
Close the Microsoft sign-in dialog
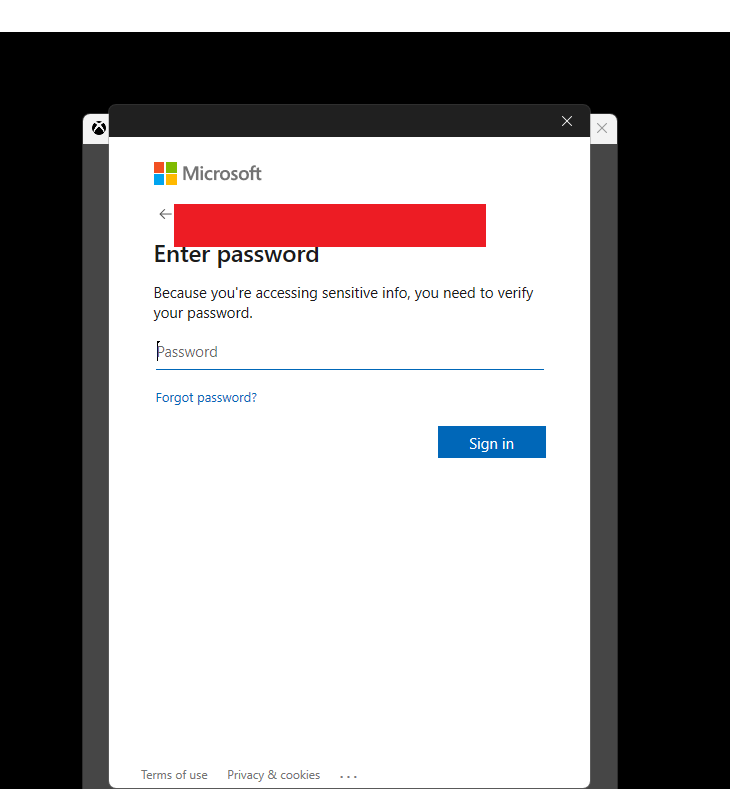567,121
